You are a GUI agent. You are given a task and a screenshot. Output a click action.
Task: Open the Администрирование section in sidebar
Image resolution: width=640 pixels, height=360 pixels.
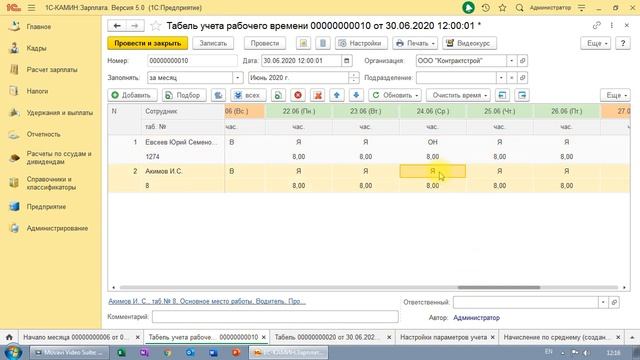click(x=57, y=228)
